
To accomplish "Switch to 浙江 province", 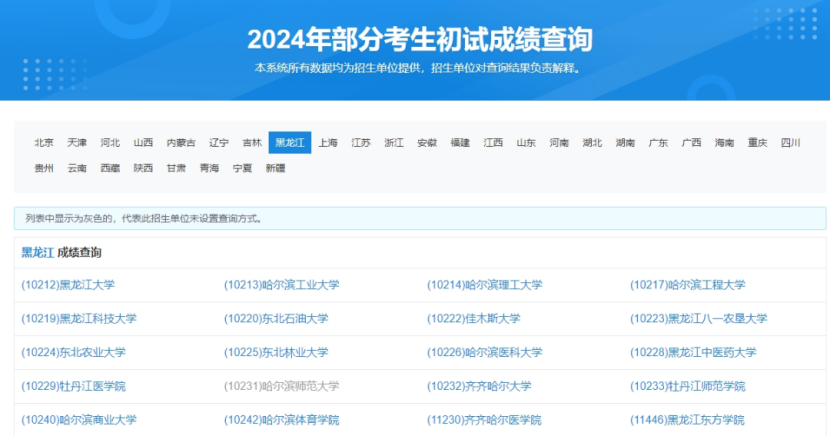I will [x=394, y=142].
